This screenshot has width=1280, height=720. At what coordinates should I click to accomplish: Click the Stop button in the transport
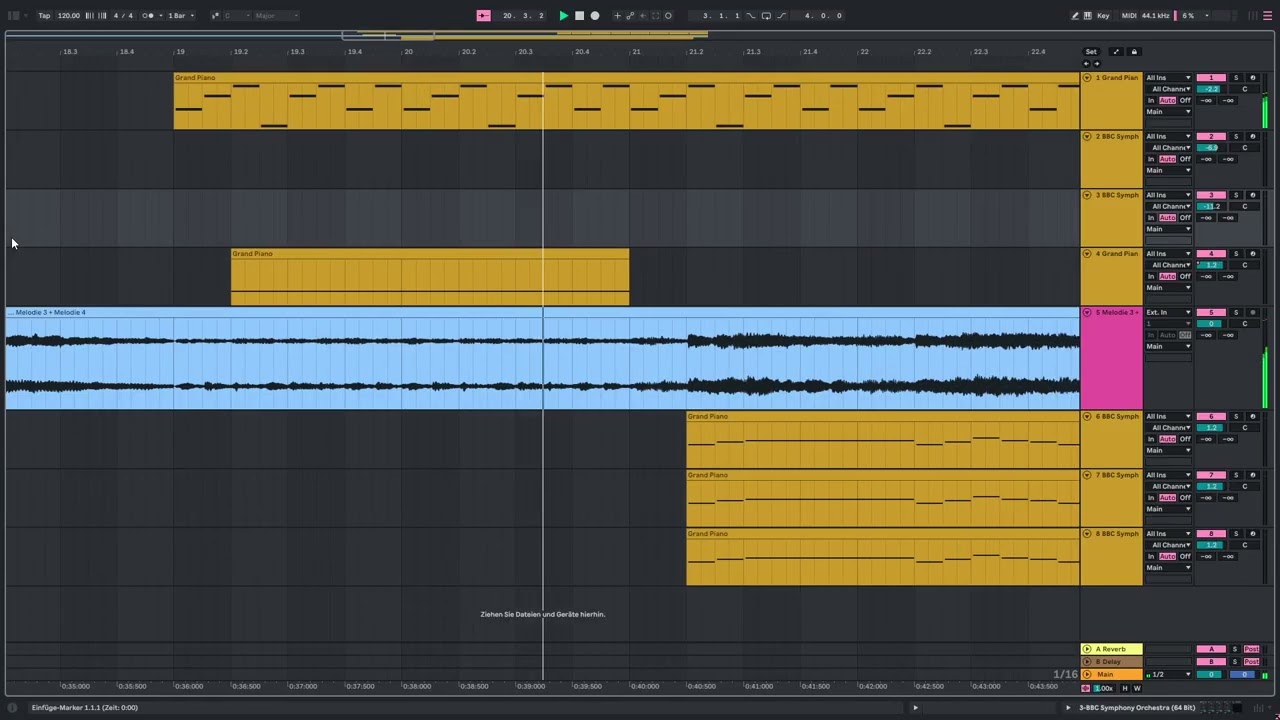(x=579, y=16)
